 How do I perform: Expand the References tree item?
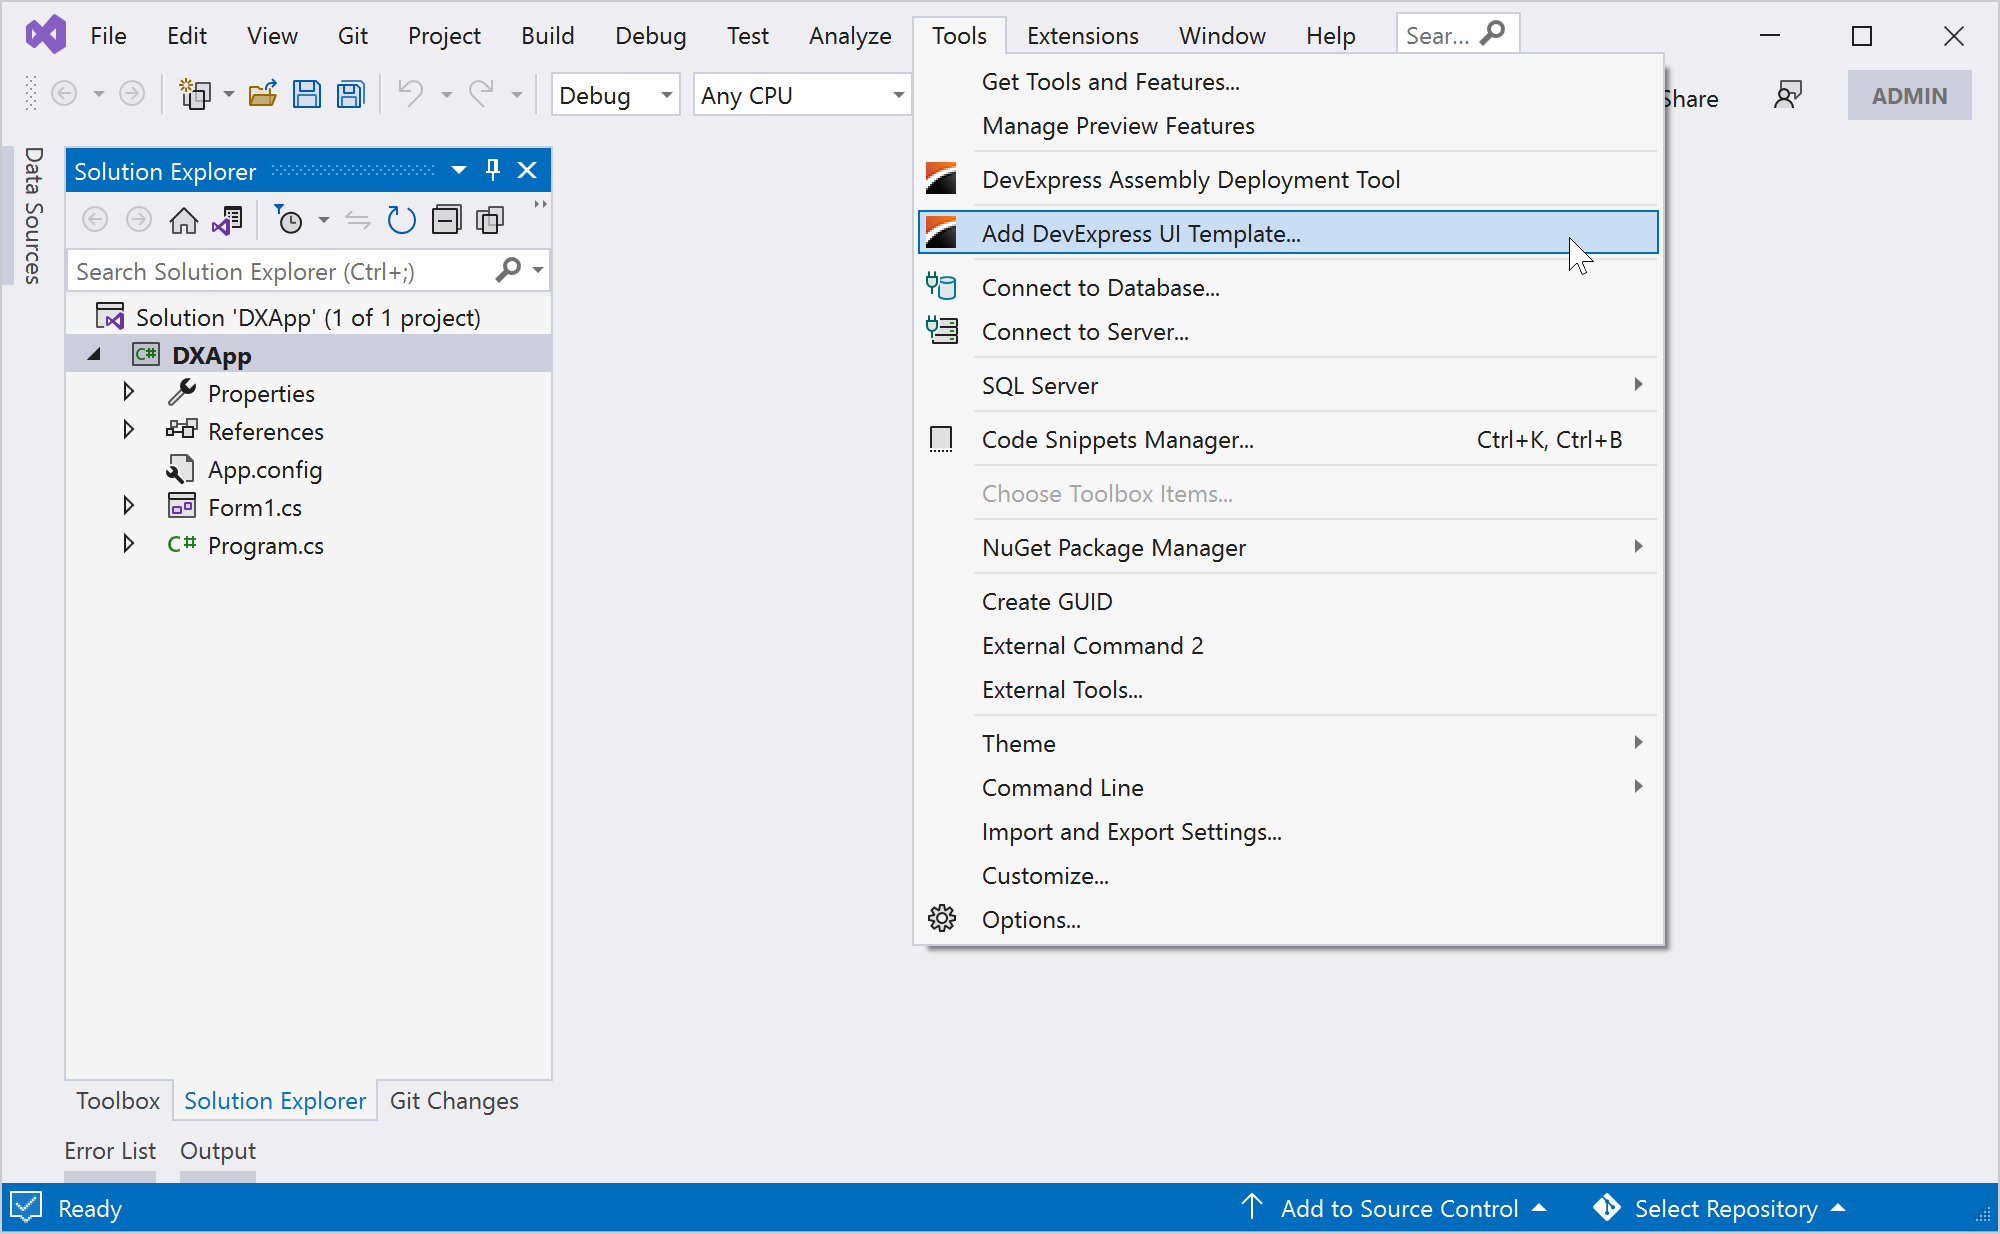131,428
